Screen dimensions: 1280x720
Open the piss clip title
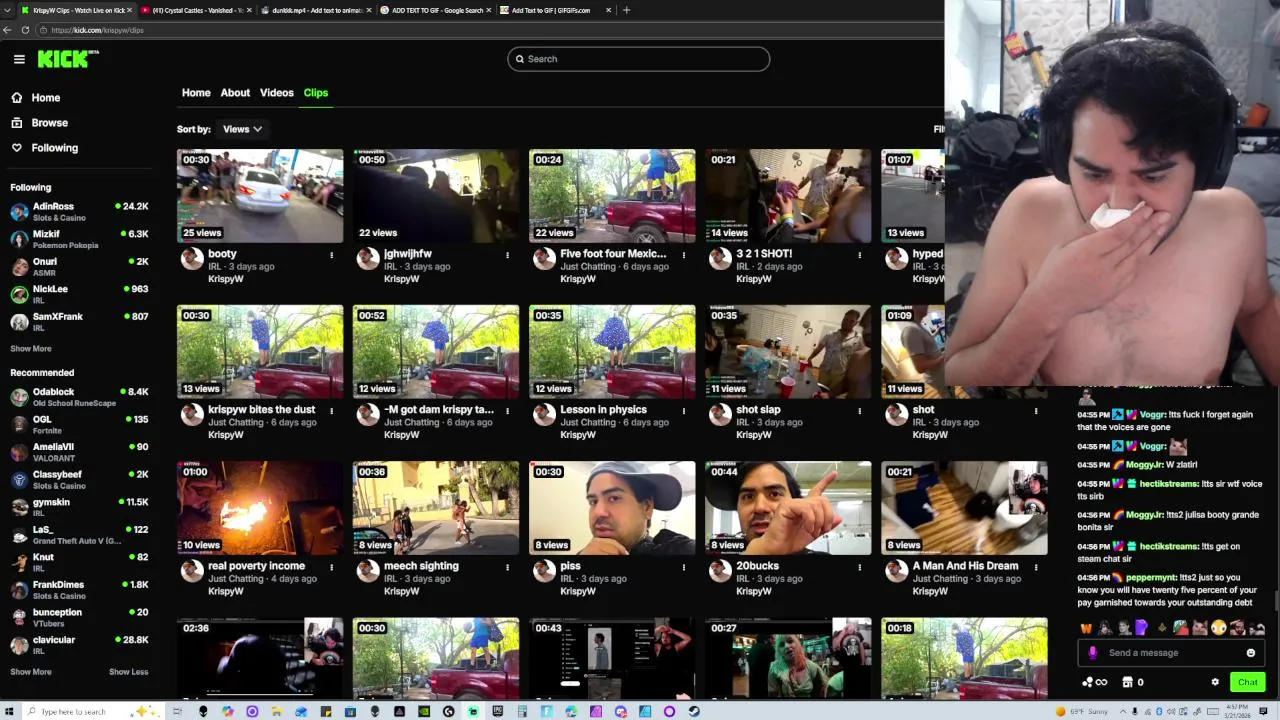click(x=570, y=566)
